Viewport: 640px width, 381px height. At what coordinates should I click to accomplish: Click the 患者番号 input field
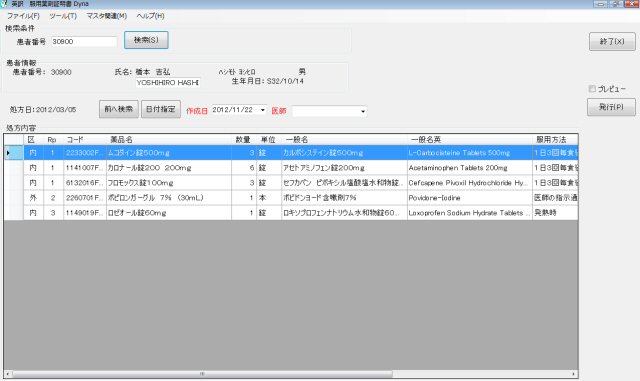pyautogui.click(x=84, y=42)
